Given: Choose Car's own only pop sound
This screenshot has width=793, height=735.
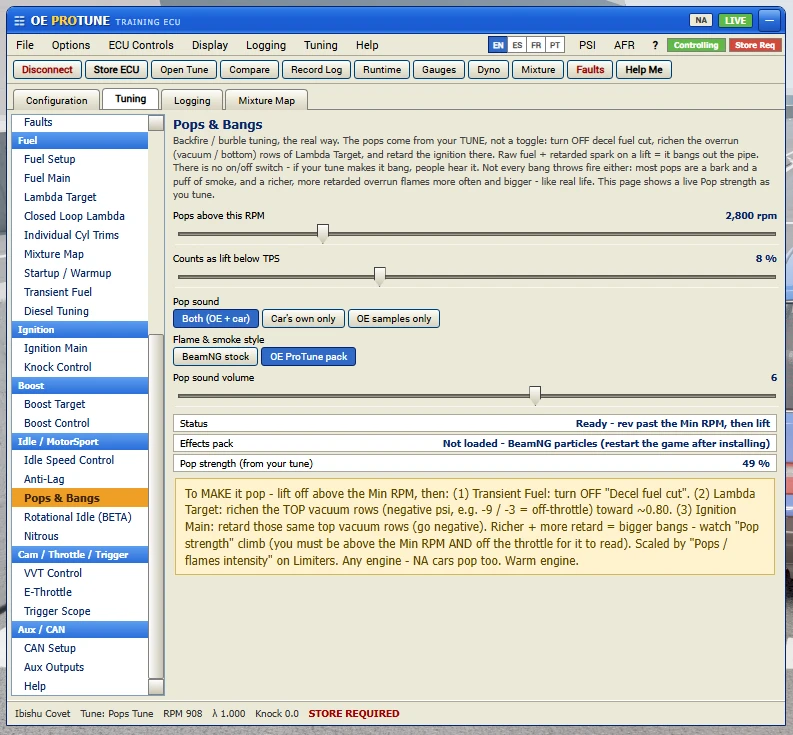Looking at the screenshot, I should coord(303,319).
